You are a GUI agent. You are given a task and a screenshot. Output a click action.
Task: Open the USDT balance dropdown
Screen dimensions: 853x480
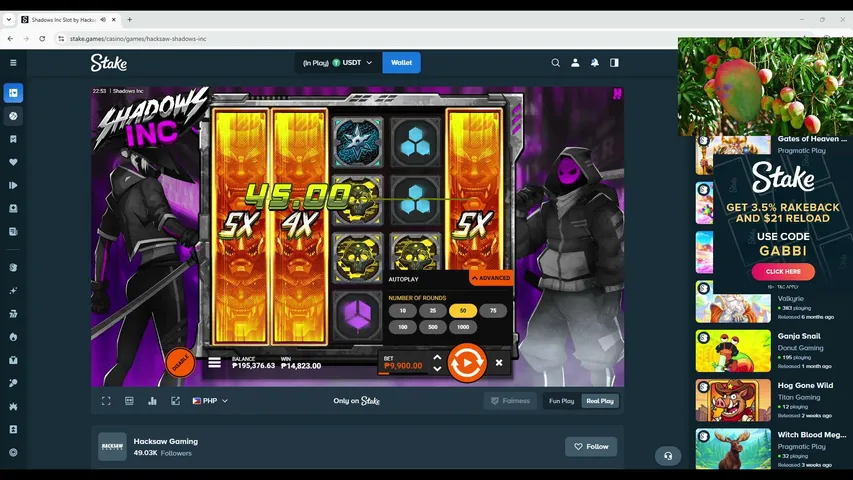point(338,63)
